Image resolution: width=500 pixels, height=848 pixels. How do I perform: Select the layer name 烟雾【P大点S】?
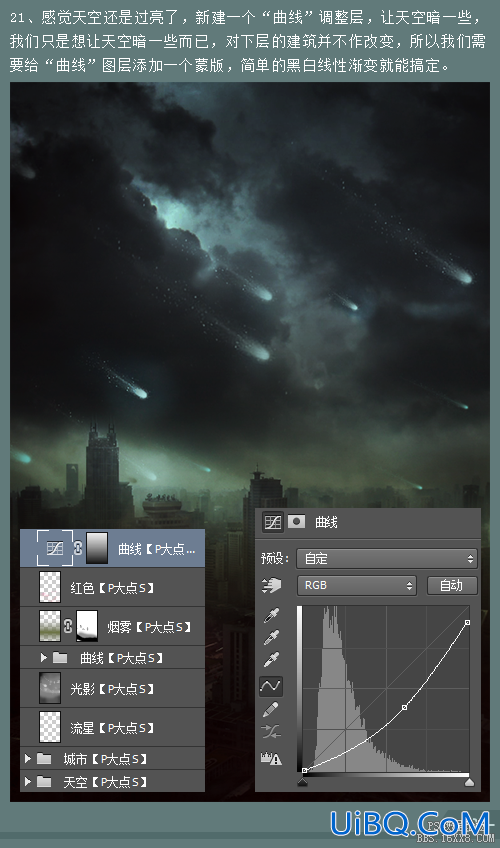point(149,627)
